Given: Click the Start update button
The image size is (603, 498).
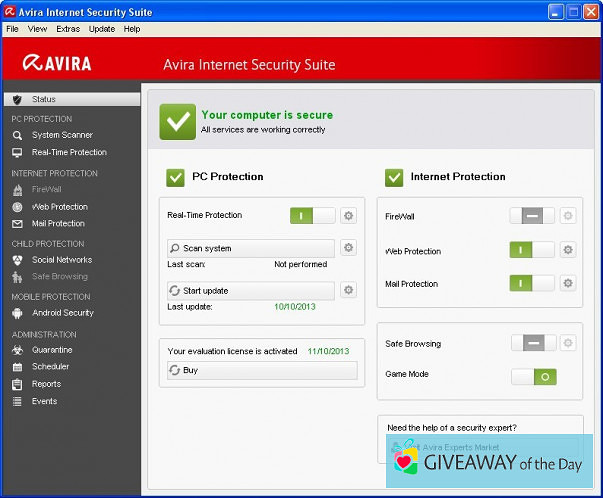Looking at the screenshot, I should 250,290.
